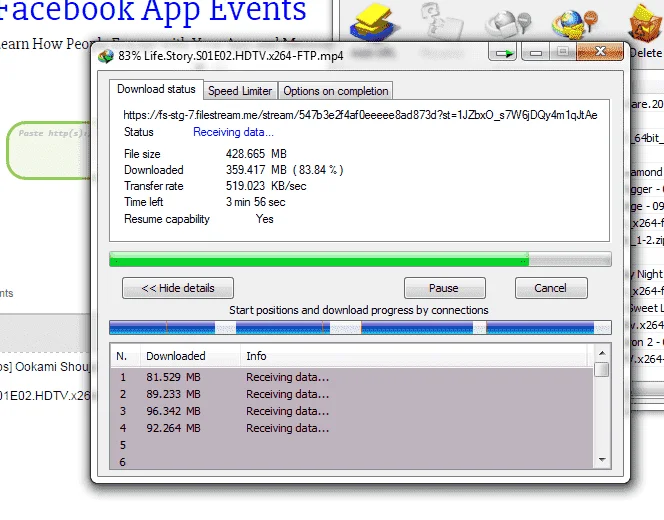Select connection row 4 with 92.264 MB
664x520 pixels.
(351, 428)
